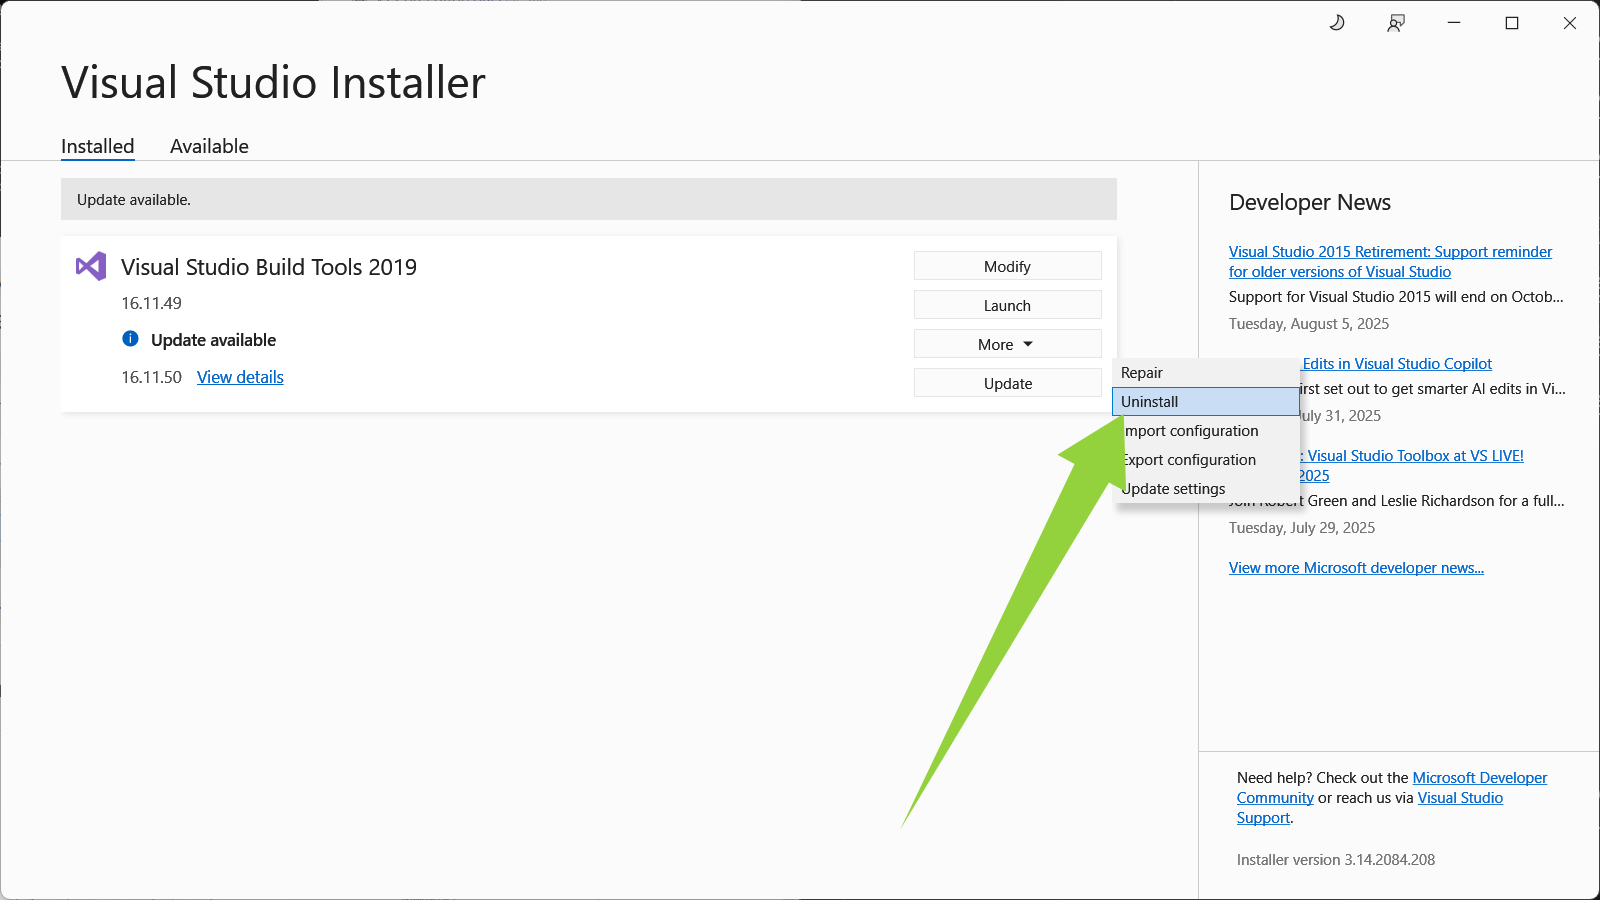Open Visual Studio 2015 Retirement news link
Screen dimensions: 1600x900
pyautogui.click(x=1390, y=252)
